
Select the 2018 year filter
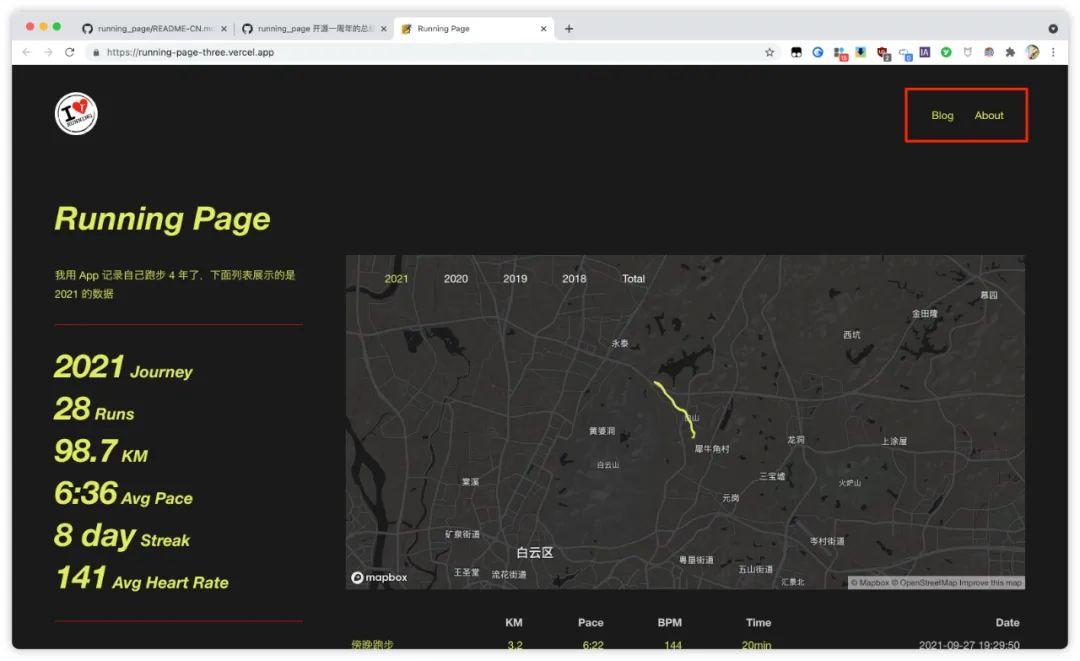(573, 279)
